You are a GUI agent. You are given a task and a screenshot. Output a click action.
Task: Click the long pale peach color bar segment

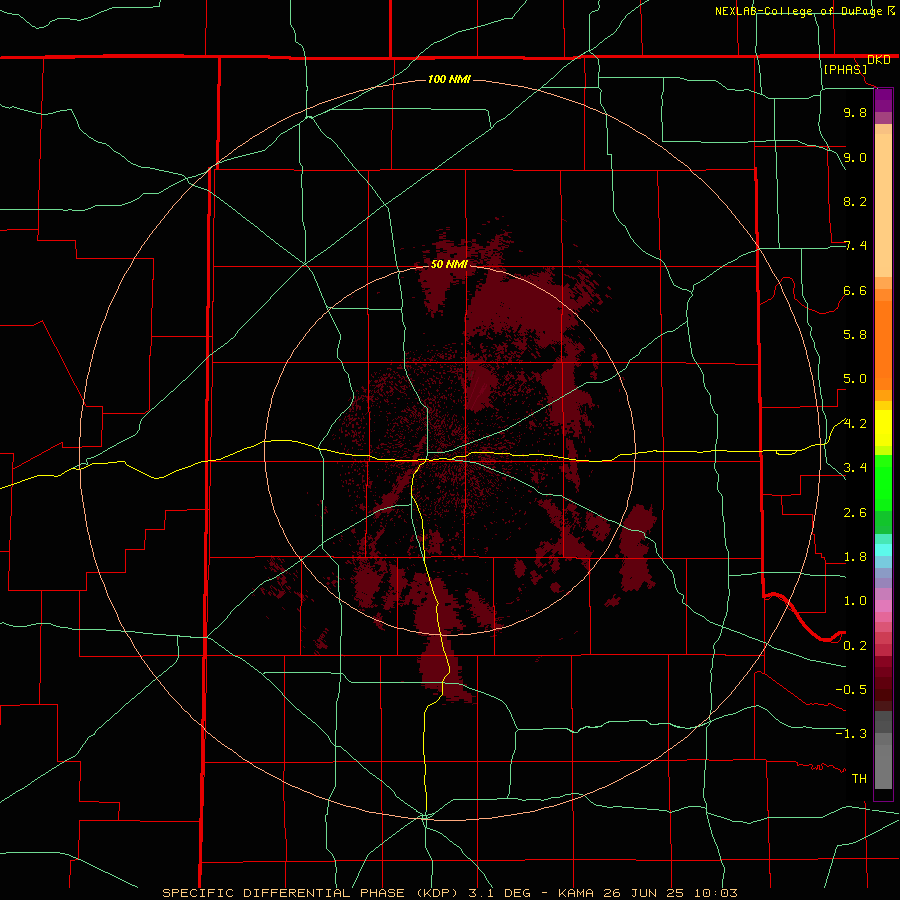click(883, 205)
